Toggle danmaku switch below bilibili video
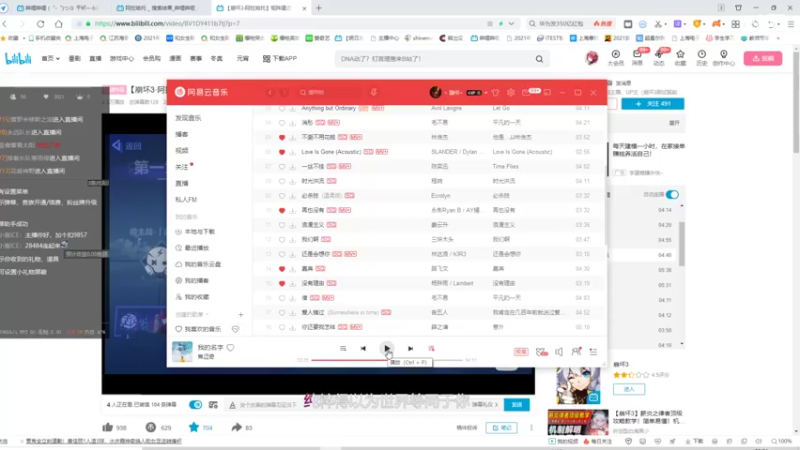Screen dimensions: 800x450 [195, 405]
